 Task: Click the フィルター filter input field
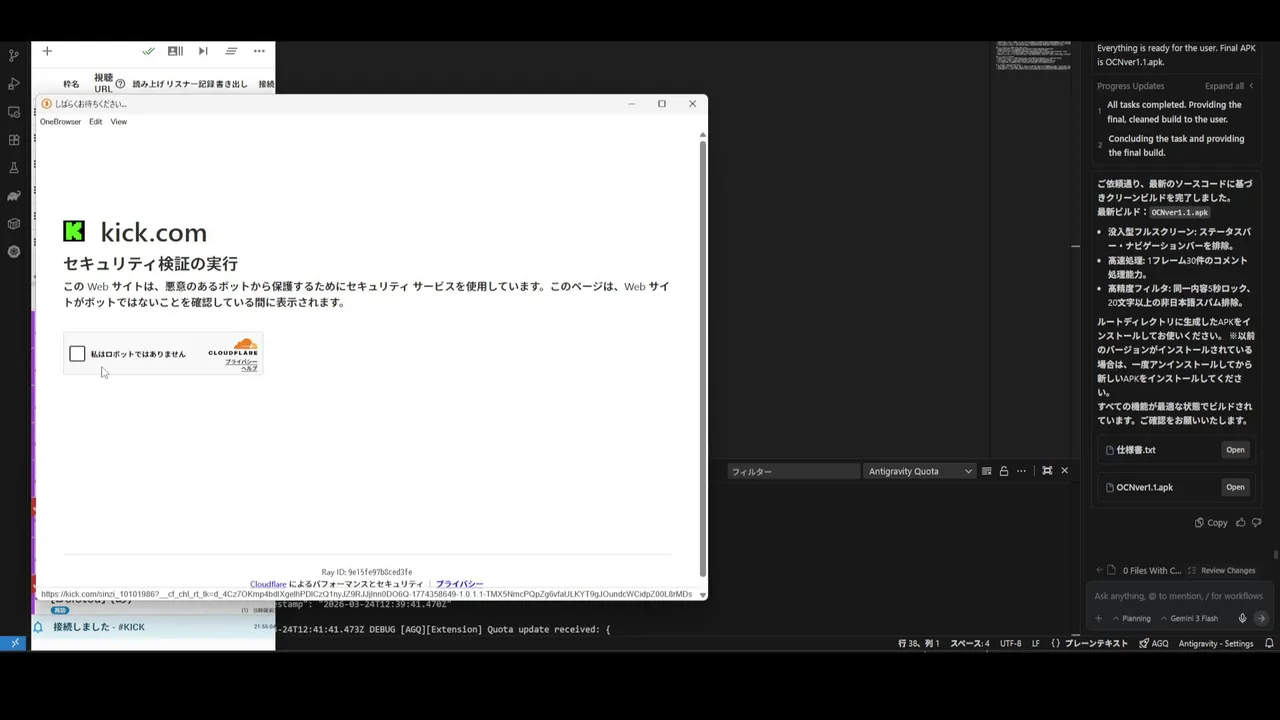pyautogui.click(x=794, y=471)
